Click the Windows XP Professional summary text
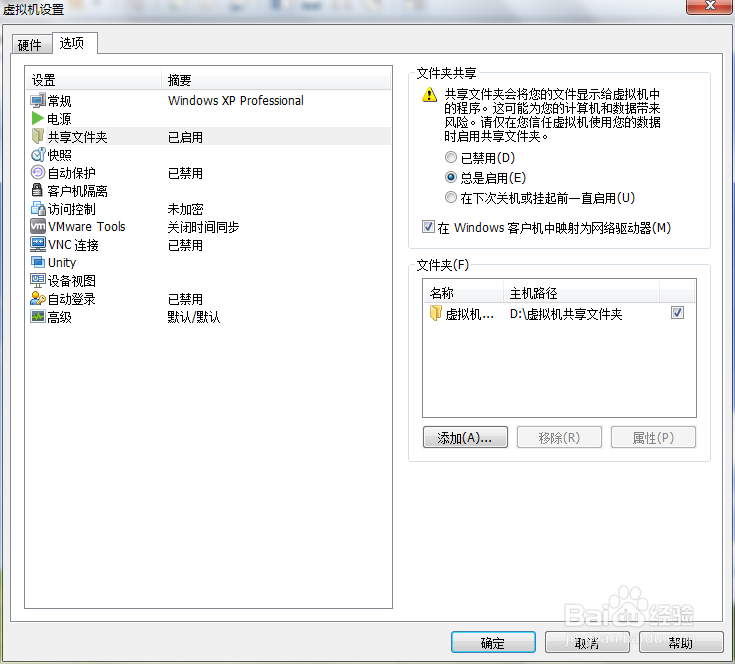Viewport: 735px width, 664px height. 236,100
